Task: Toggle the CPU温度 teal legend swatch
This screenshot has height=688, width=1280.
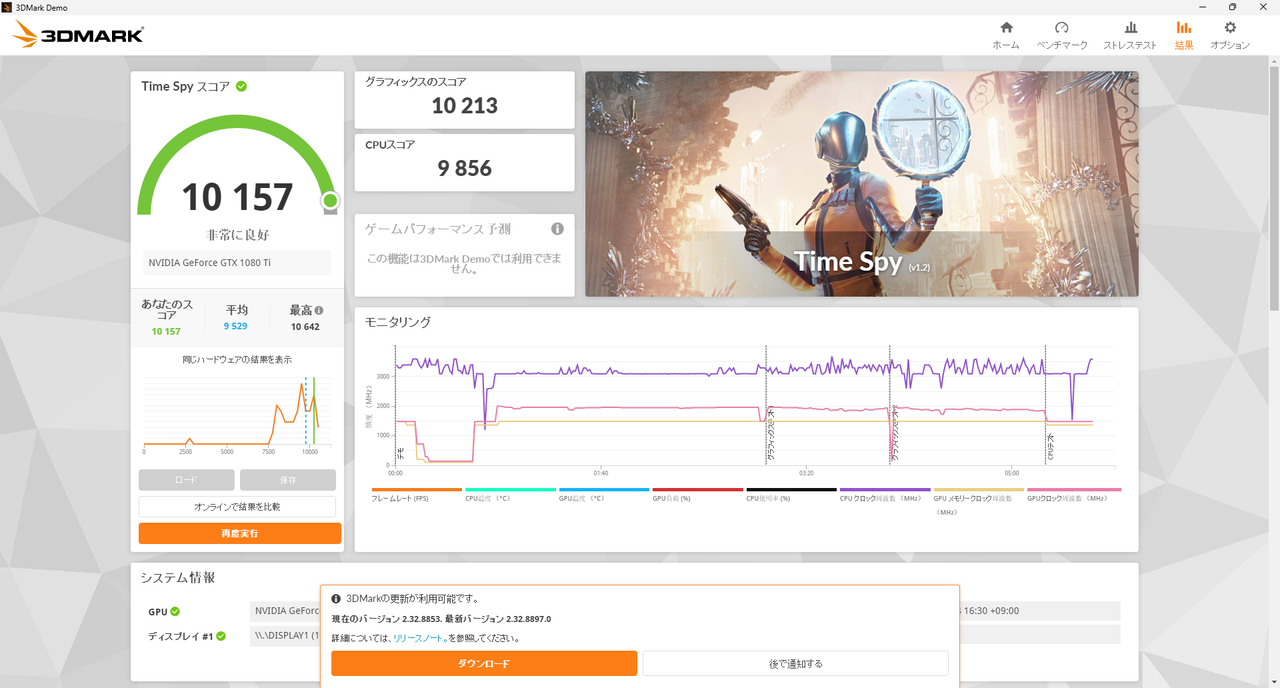Action: (x=510, y=490)
